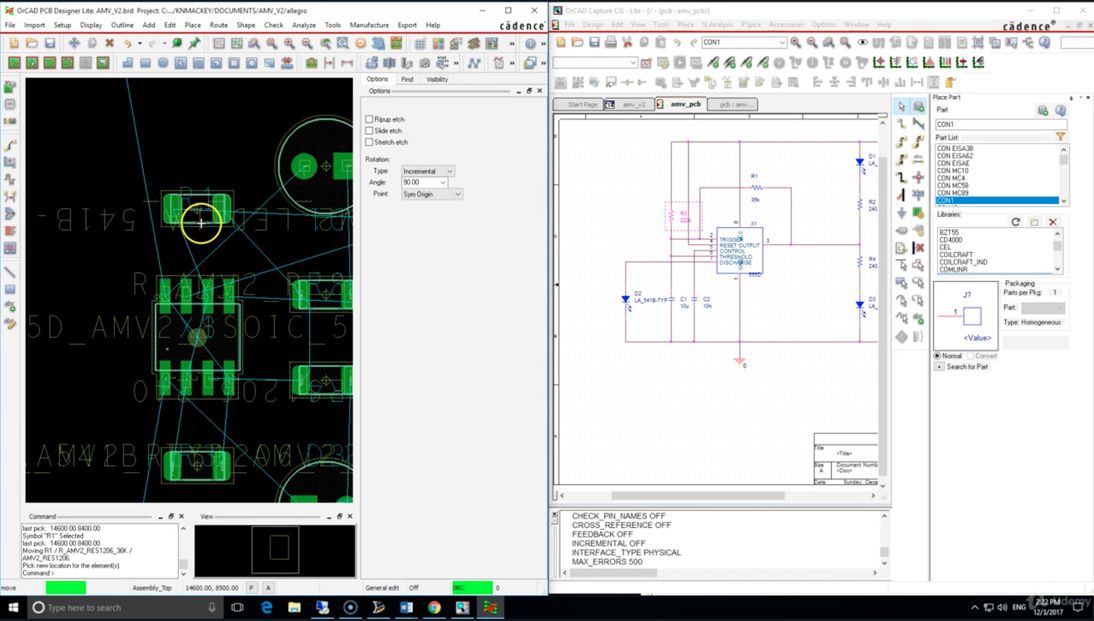Click the schematic horizontal scrollbar
The height and width of the screenshot is (621, 1094).
coord(698,496)
